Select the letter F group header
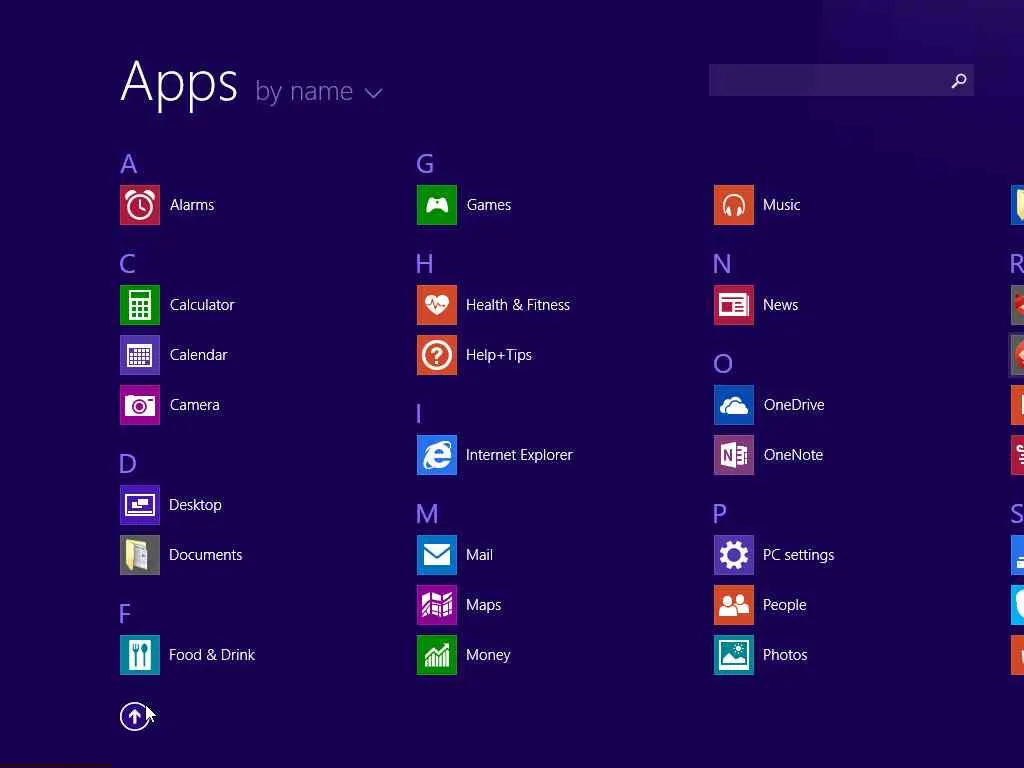Viewport: 1024px width, 768px height. pos(125,614)
